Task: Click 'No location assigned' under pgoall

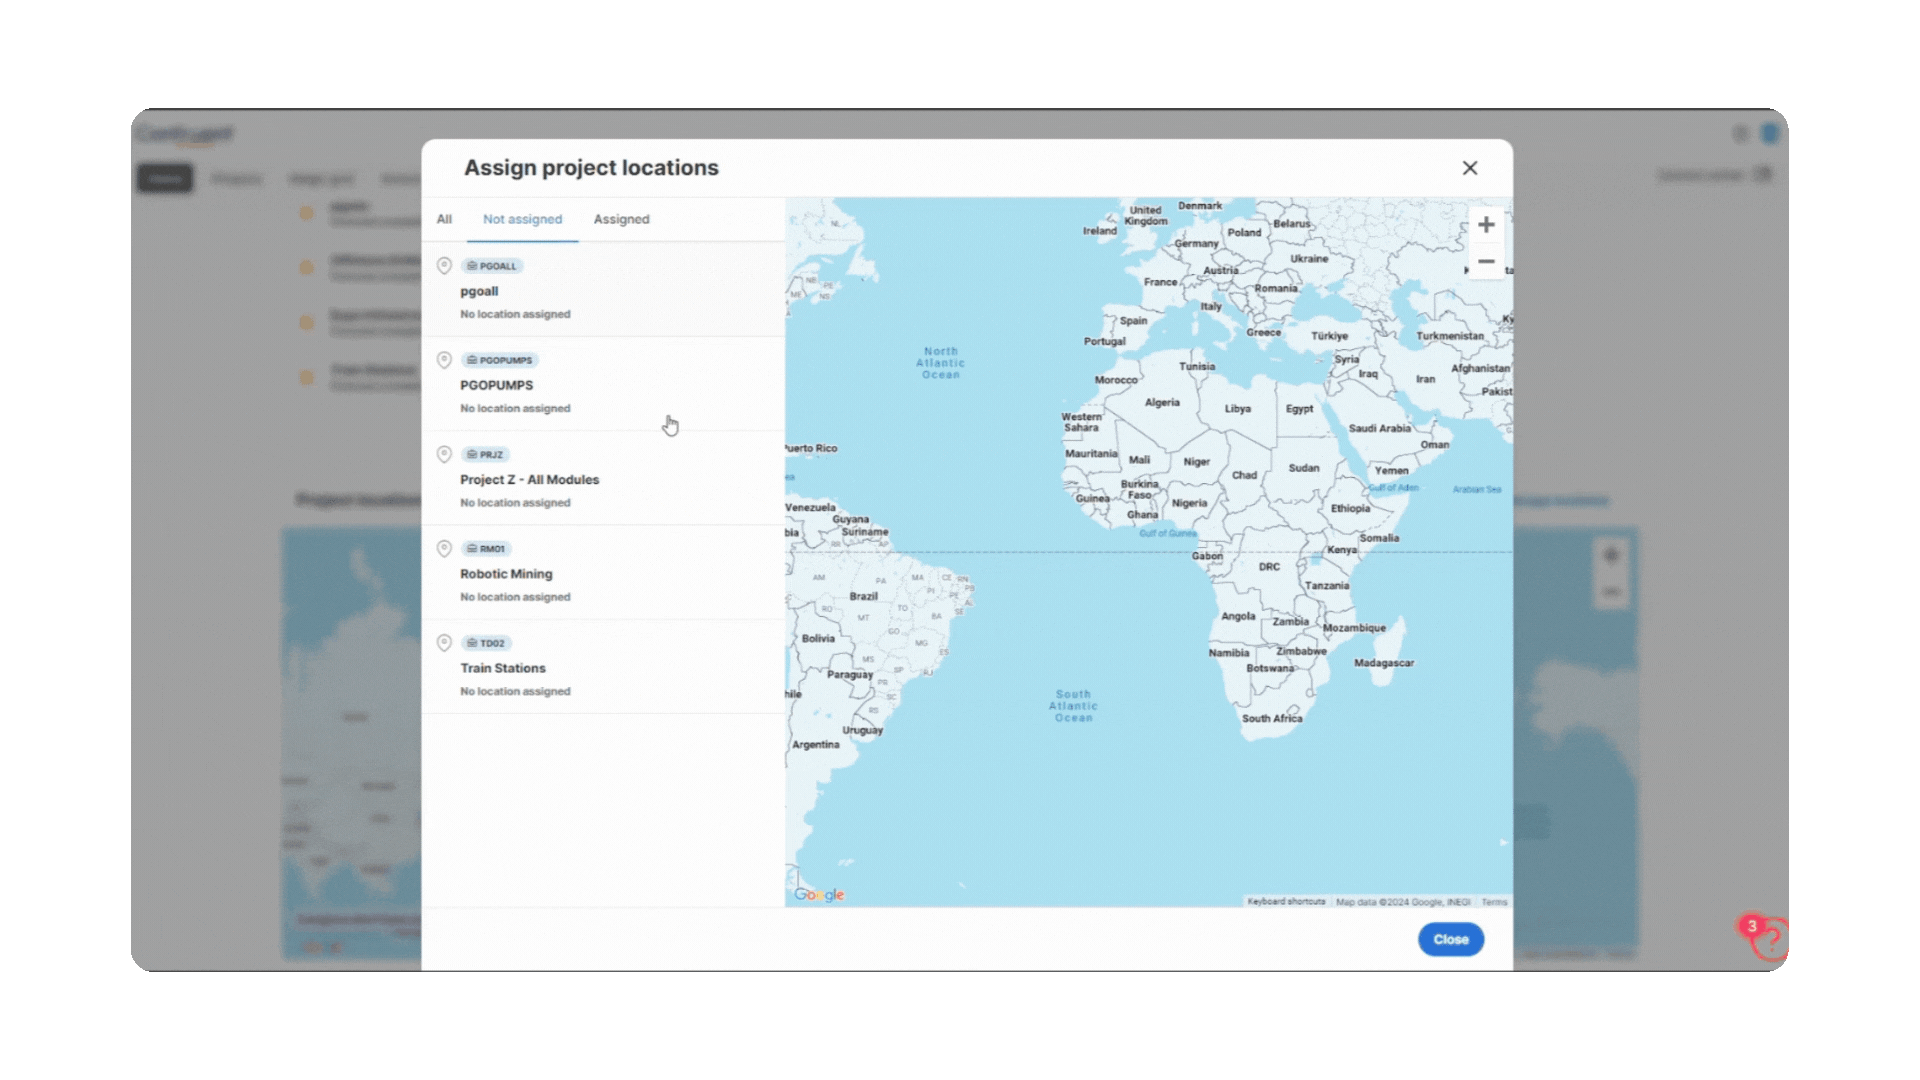Action: point(515,314)
